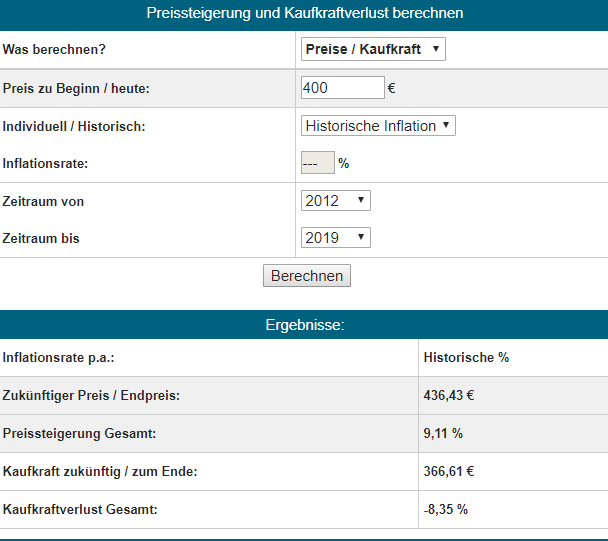Image resolution: width=608 pixels, height=541 pixels.
Task: Click the 'Ergebnisse:' results header bar
Action: click(x=304, y=325)
